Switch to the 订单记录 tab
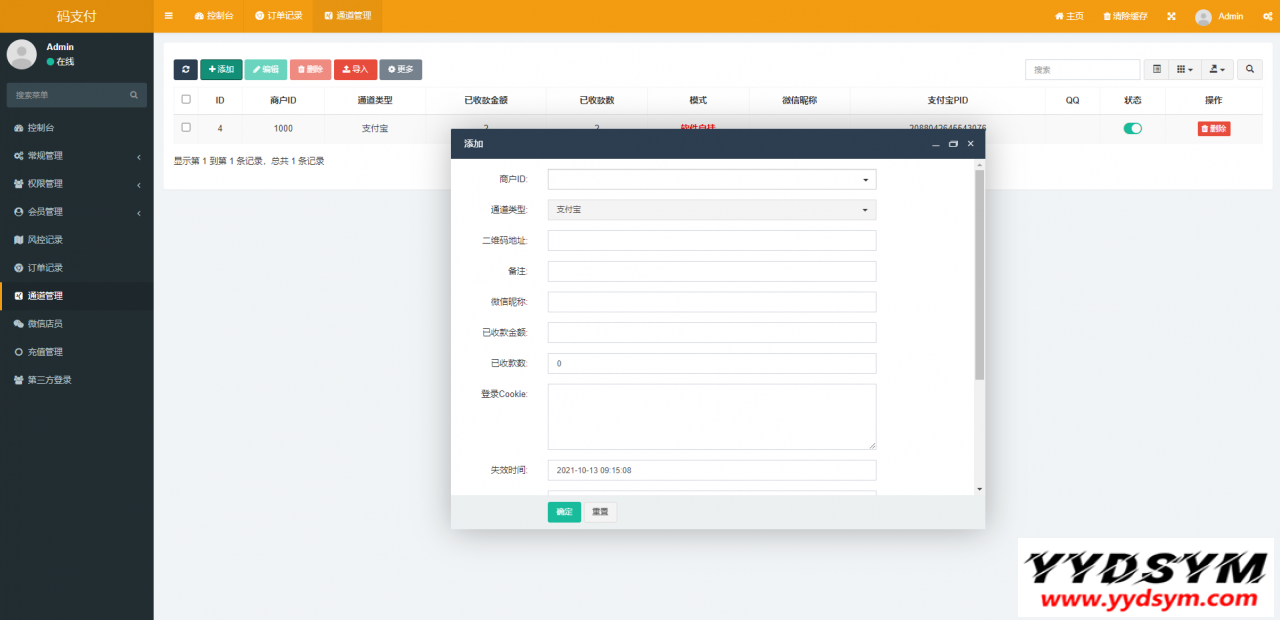This screenshot has width=1280, height=620. (x=278, y=16)
